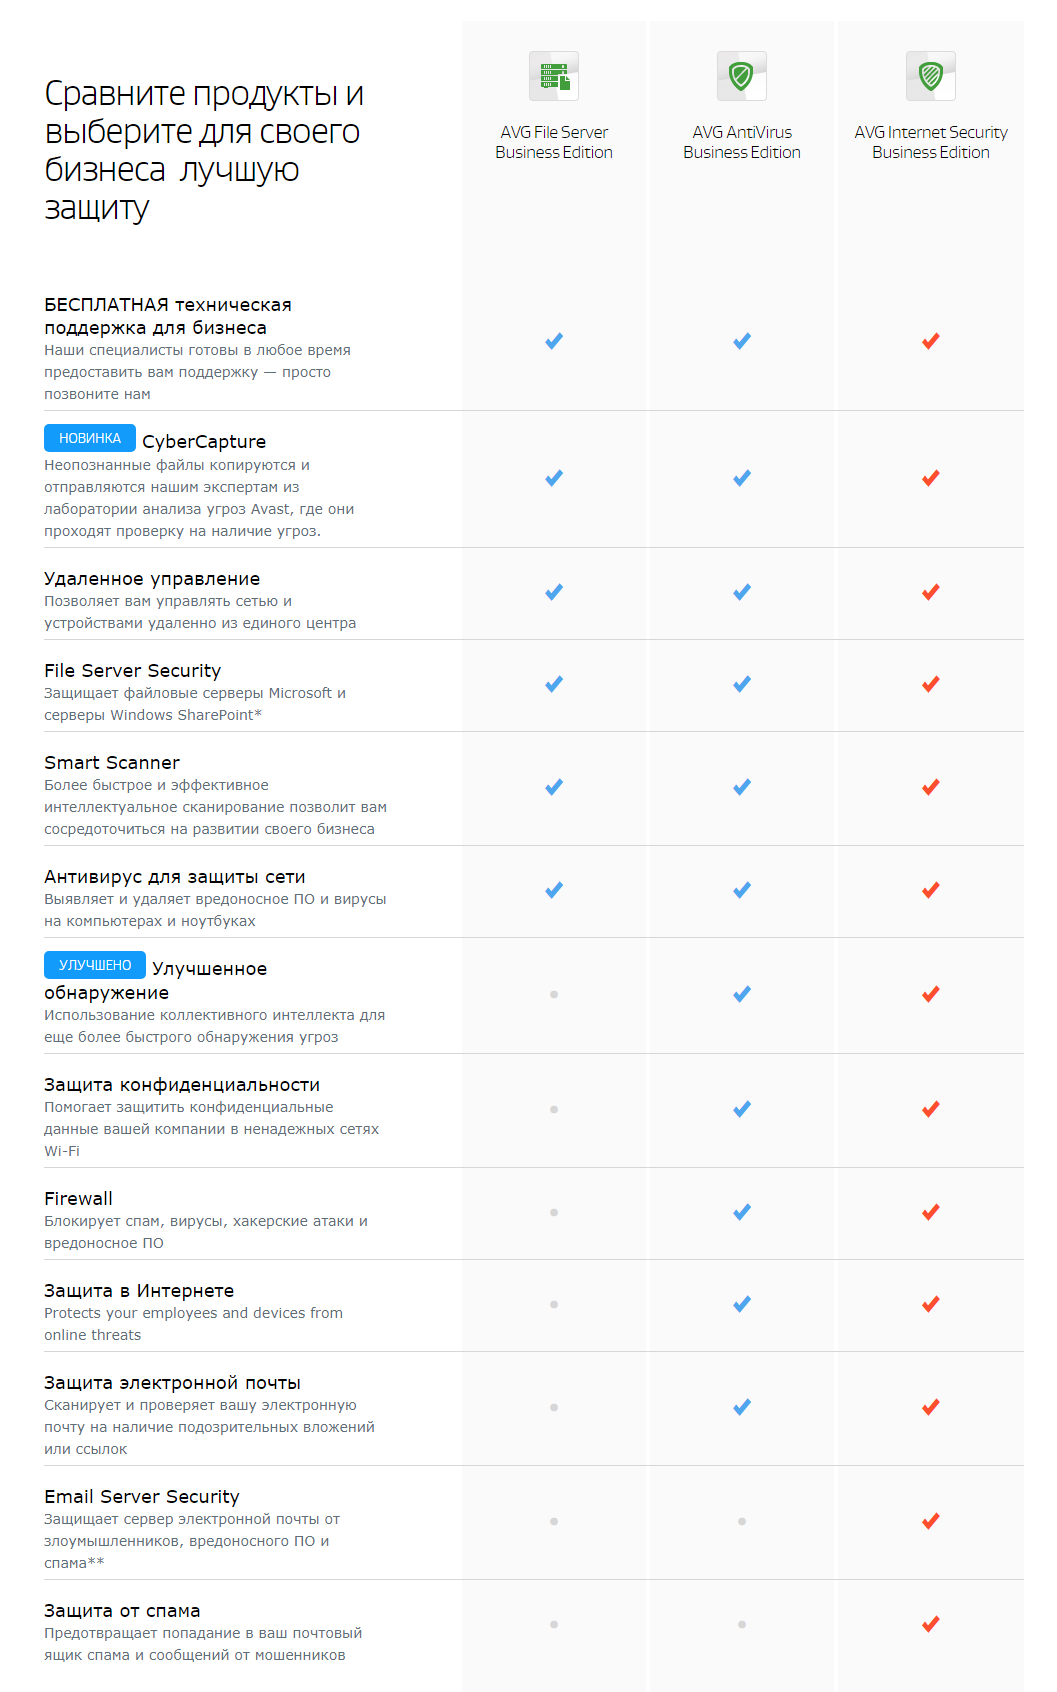Click grey dot for AntiVirus in spam protection row
This screenshot has width=1057, height=1692.
pos(742,1624)
